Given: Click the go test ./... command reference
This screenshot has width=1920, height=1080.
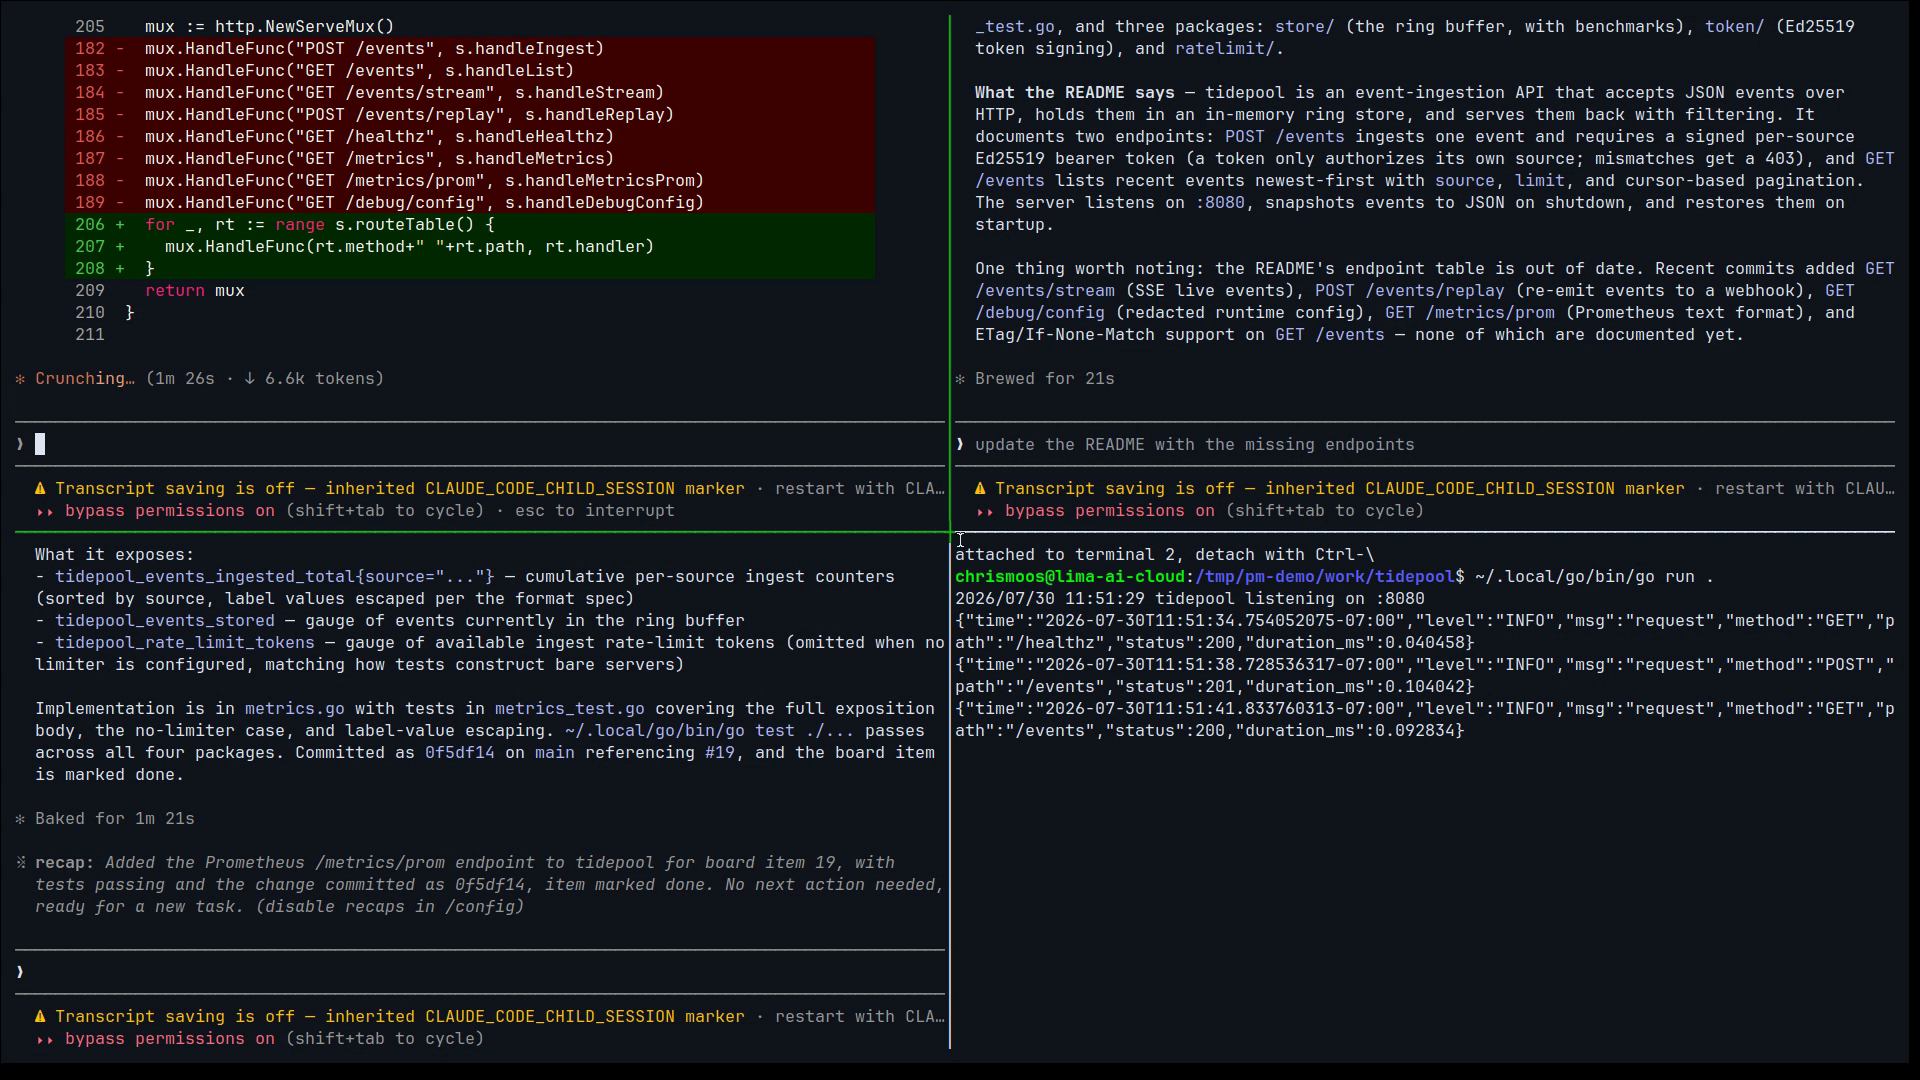Looking at the screenshot, I should pos(710,731).
